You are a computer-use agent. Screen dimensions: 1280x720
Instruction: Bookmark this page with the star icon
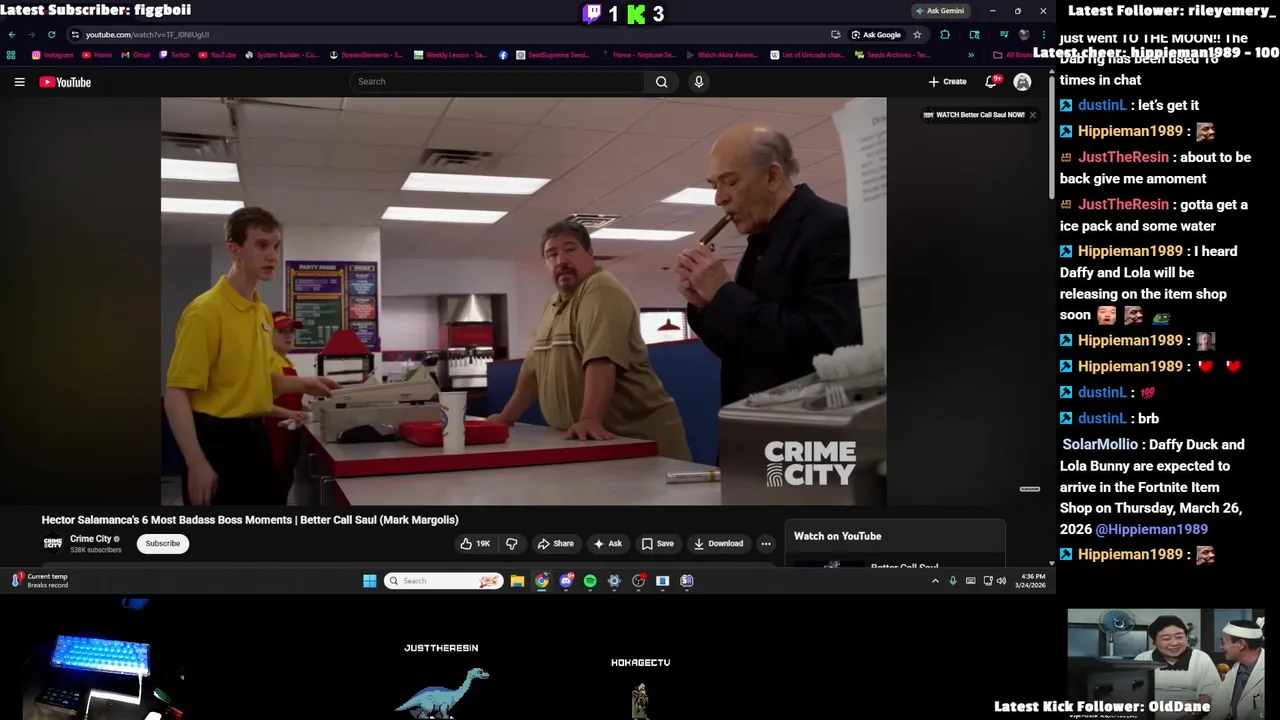click(x=917, y=34)
